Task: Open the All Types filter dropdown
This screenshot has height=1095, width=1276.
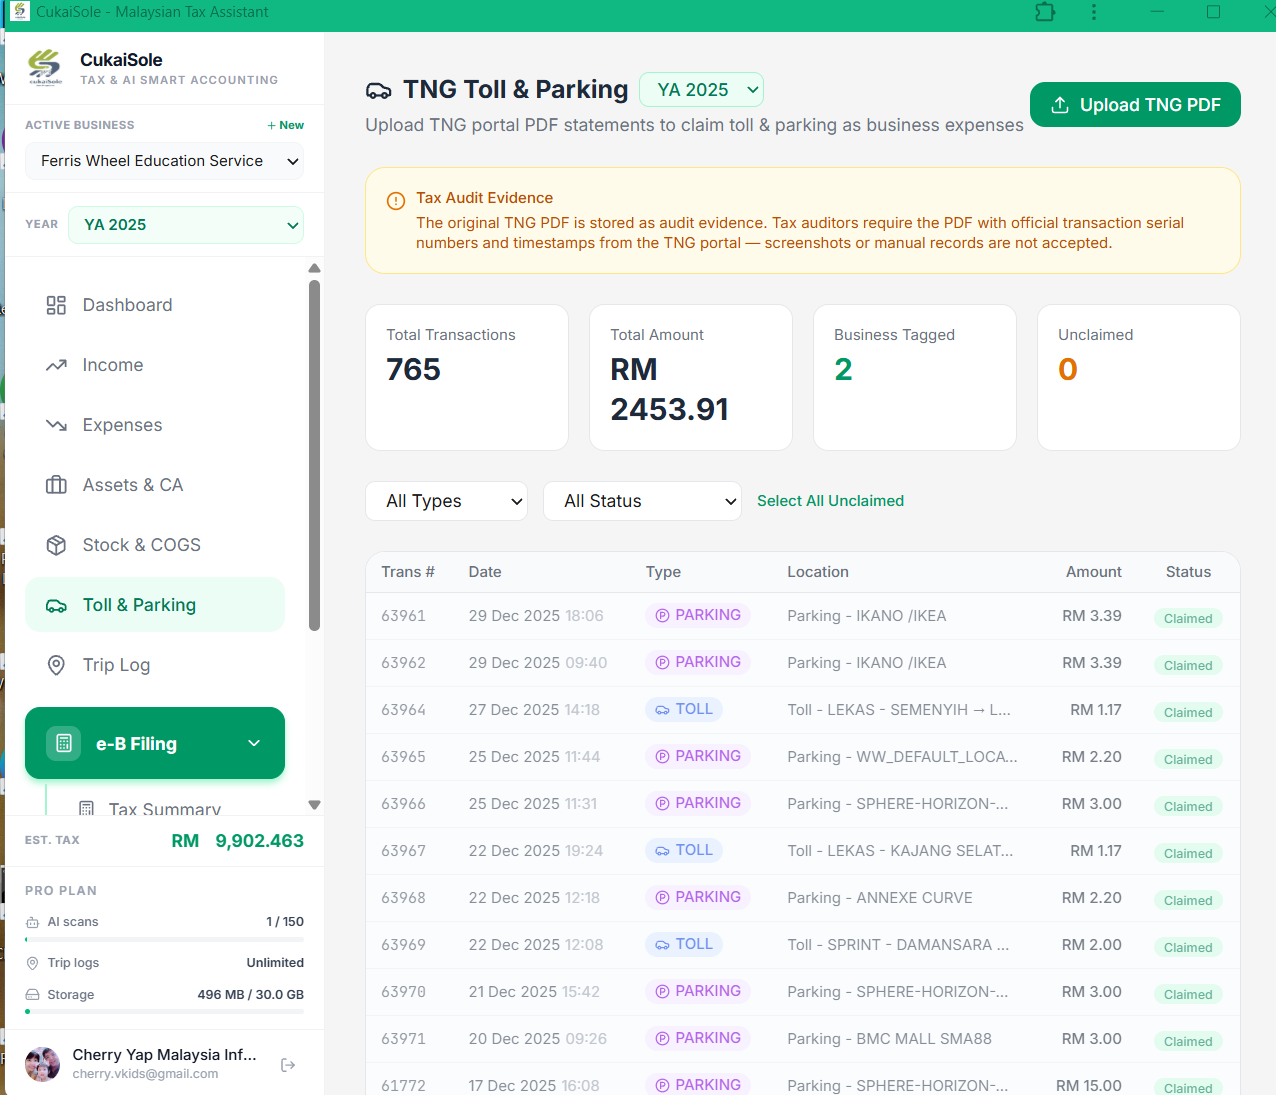Action: 446,501
